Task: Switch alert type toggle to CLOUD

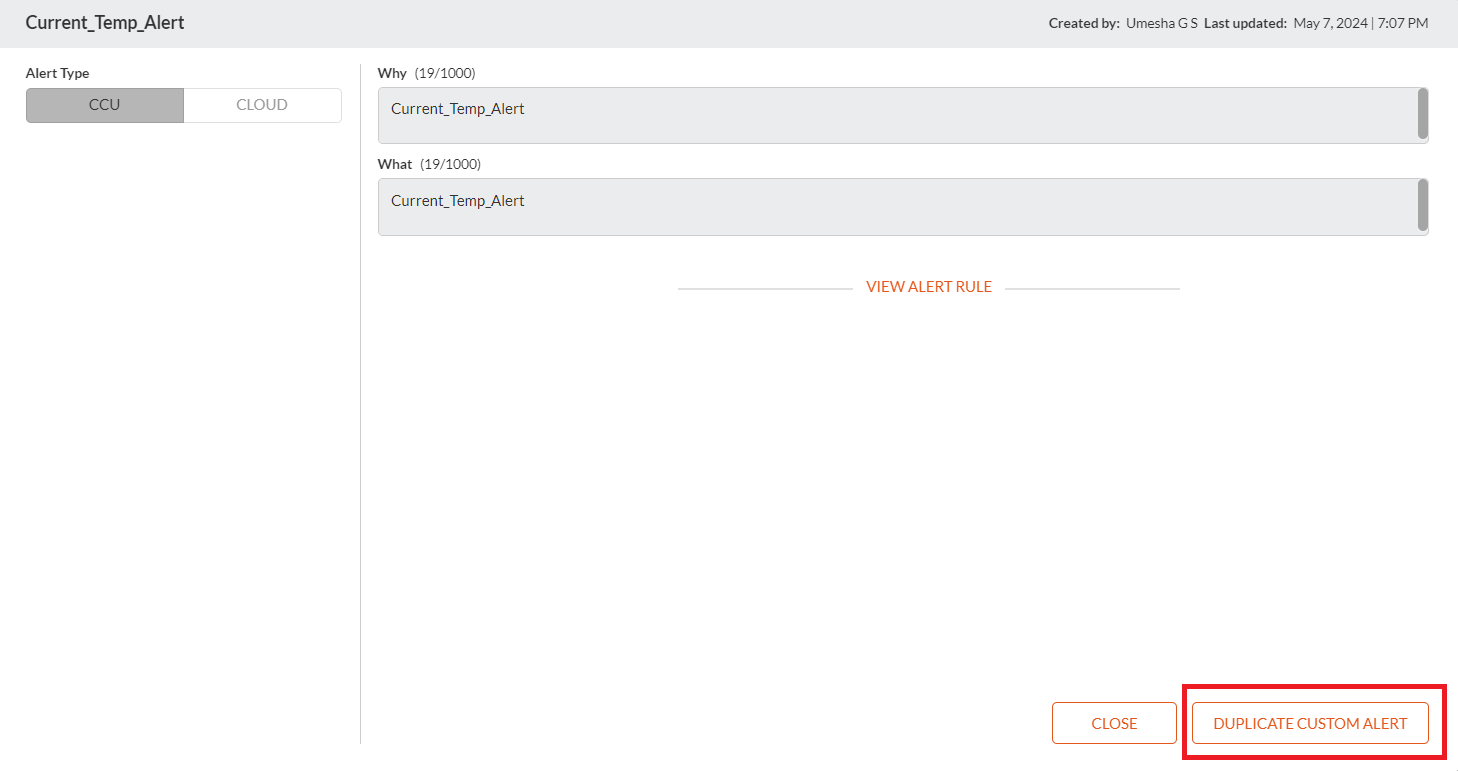Action: point(261,104)
